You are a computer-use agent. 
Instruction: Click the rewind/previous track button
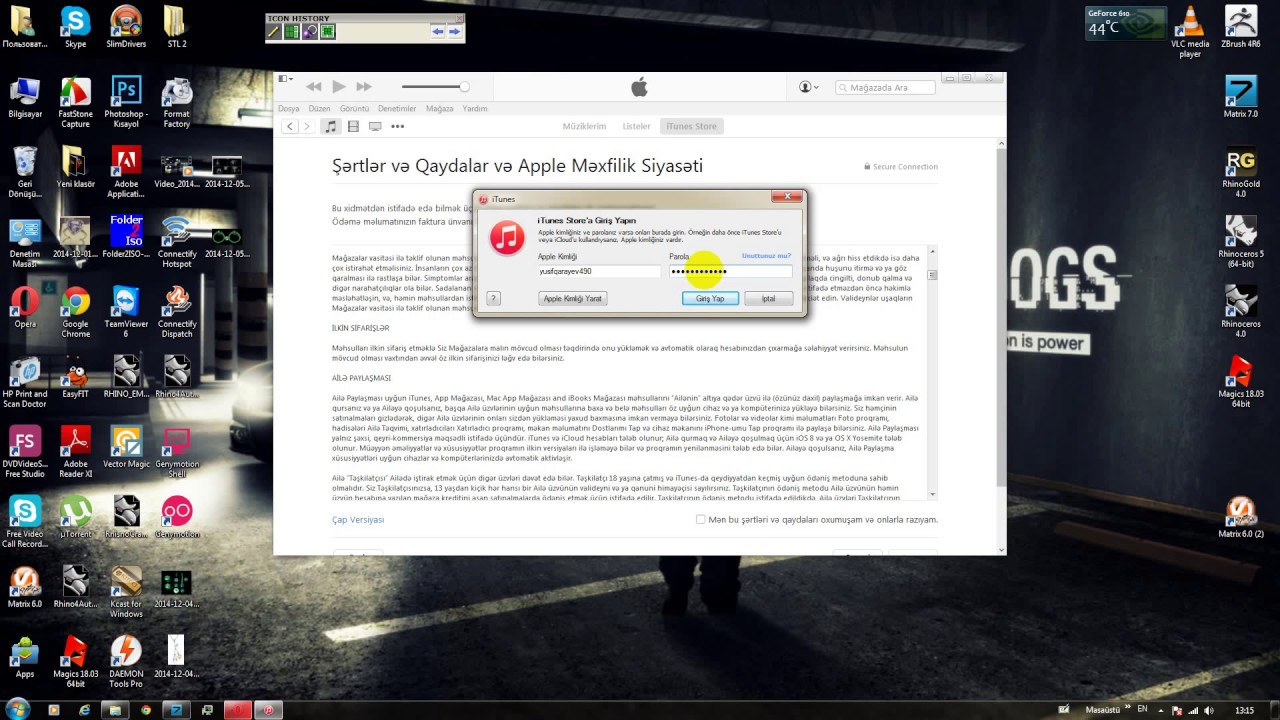[x=314, y=87]
